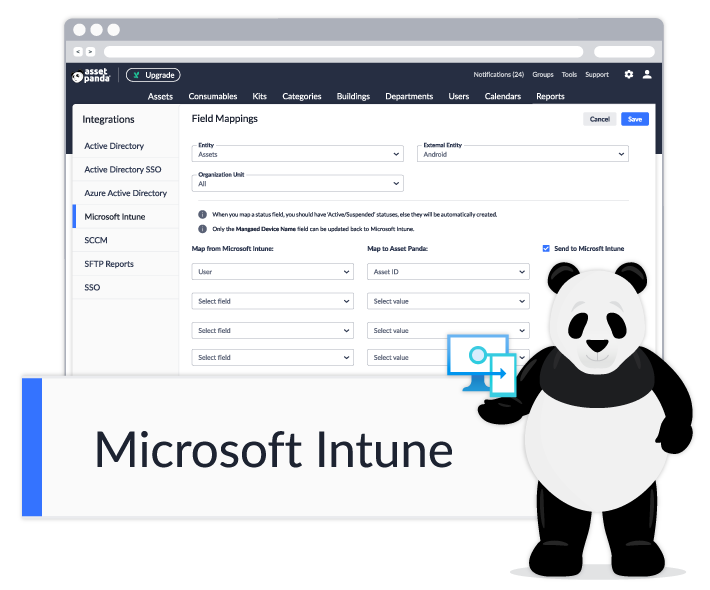
Task: Save the field mappings
Action: click(635, 119)
